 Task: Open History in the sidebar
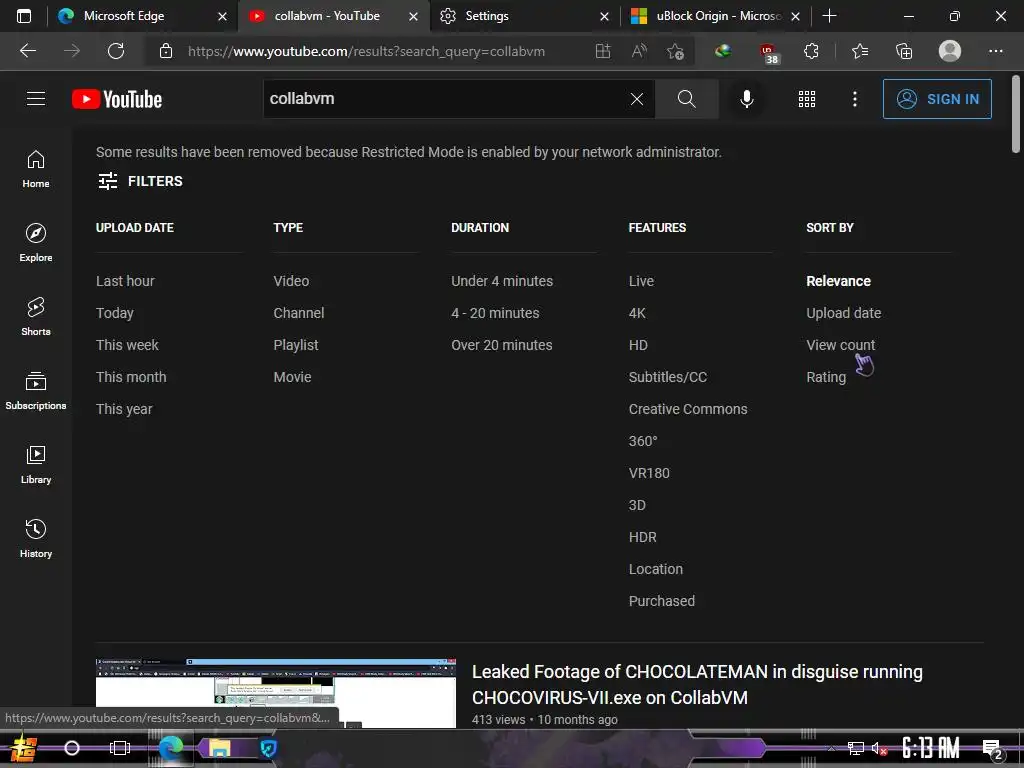[36, 537]
